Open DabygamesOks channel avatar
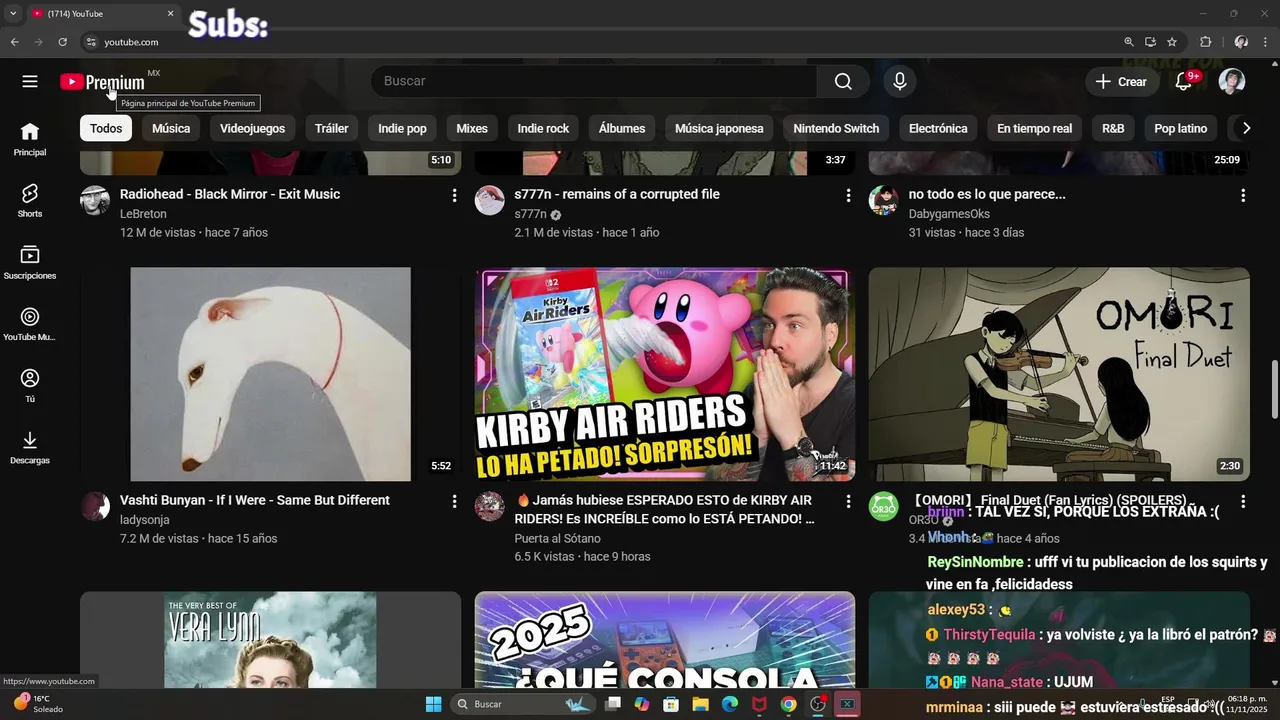Image resolution: width=1280 pixels, height=720 pixels. coord(883,201)
